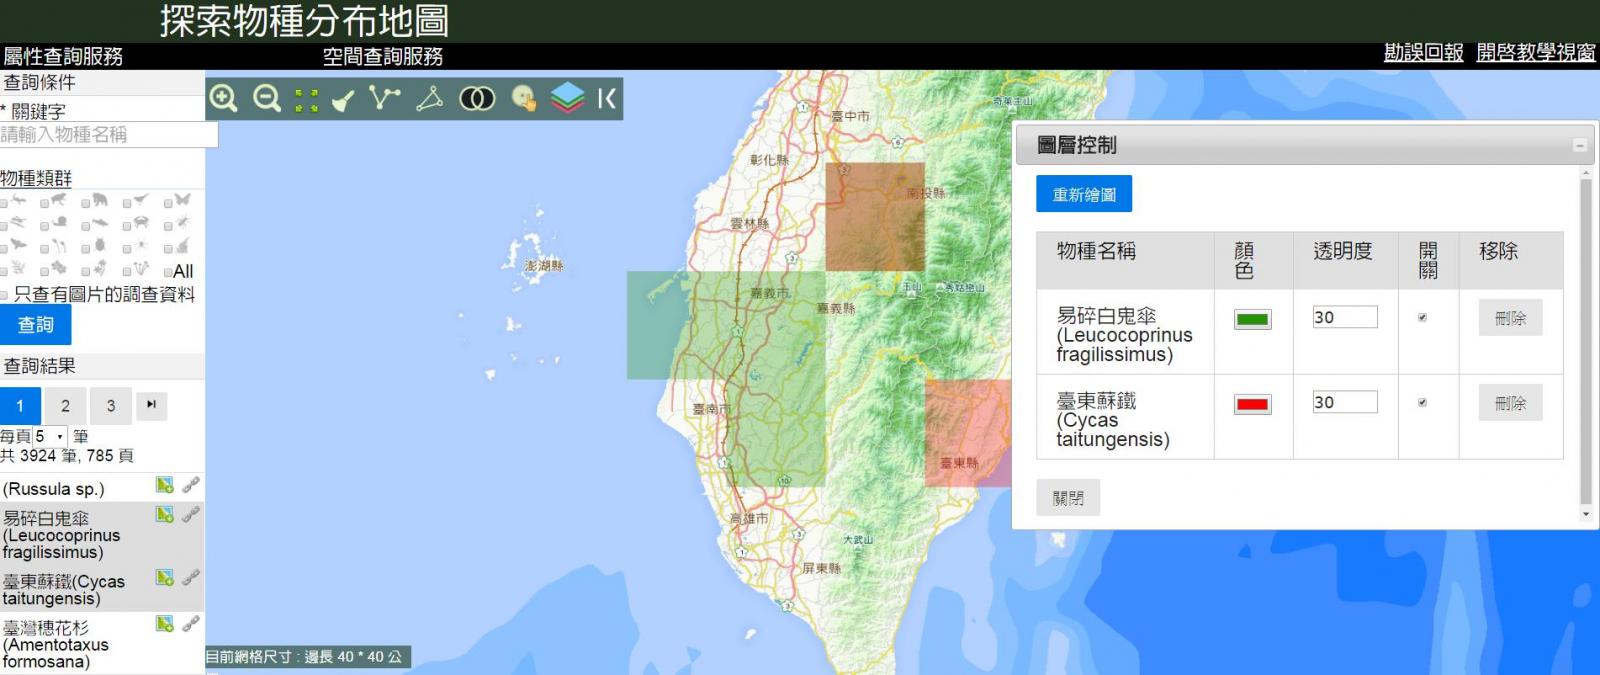Minimize the 圖層控制 panel
The image size is (1600, 675).
1580,146
